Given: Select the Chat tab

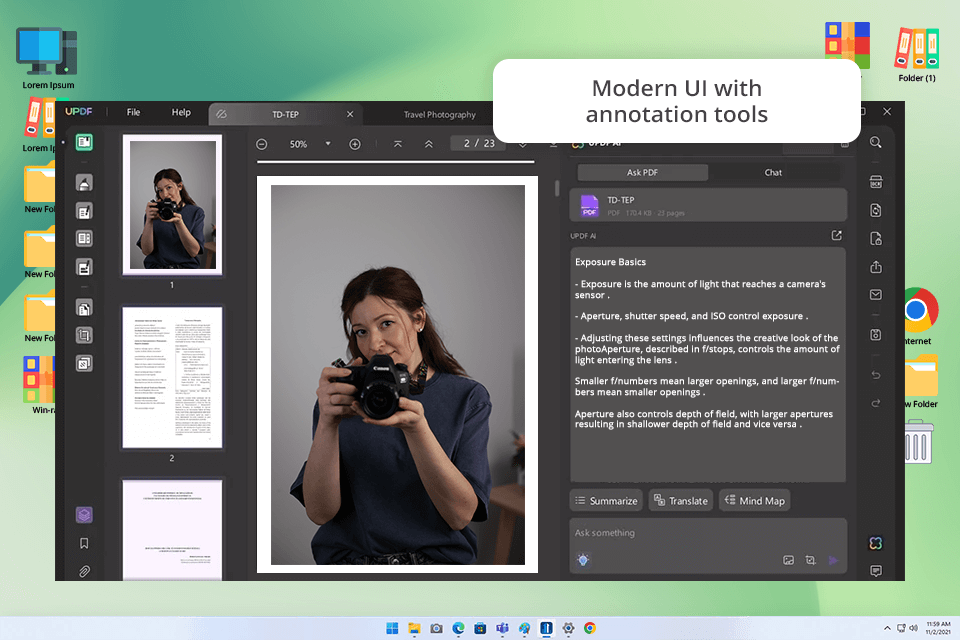Looking at the screenshot, I should tap(773, 173).
